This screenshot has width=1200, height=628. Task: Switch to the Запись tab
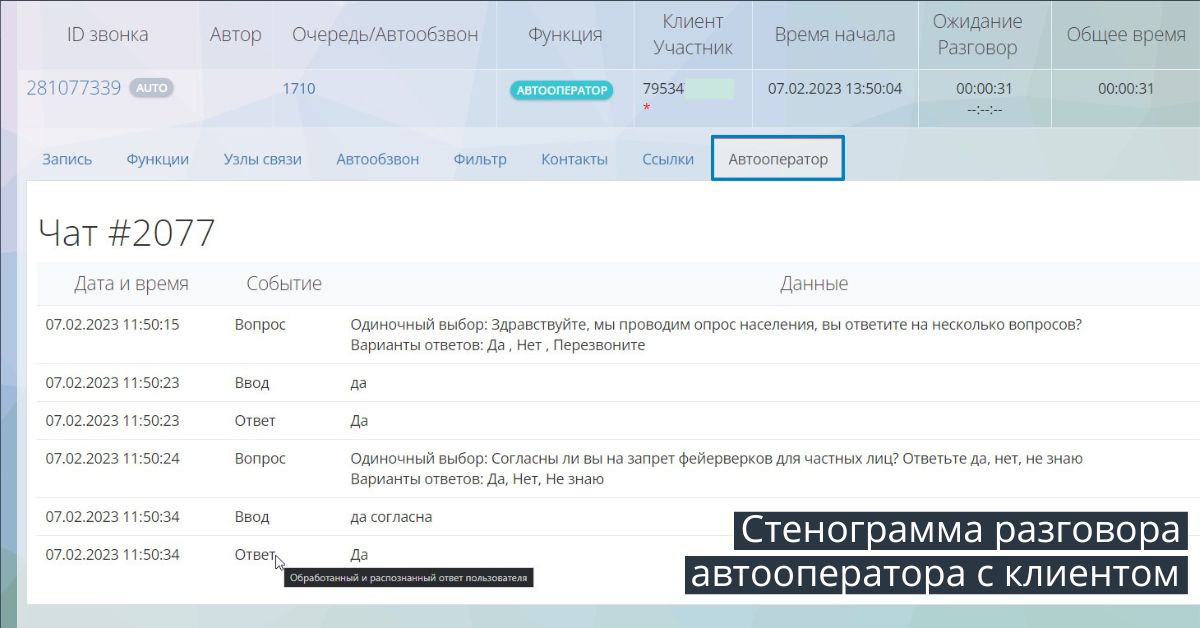click(x=67, y=159)
